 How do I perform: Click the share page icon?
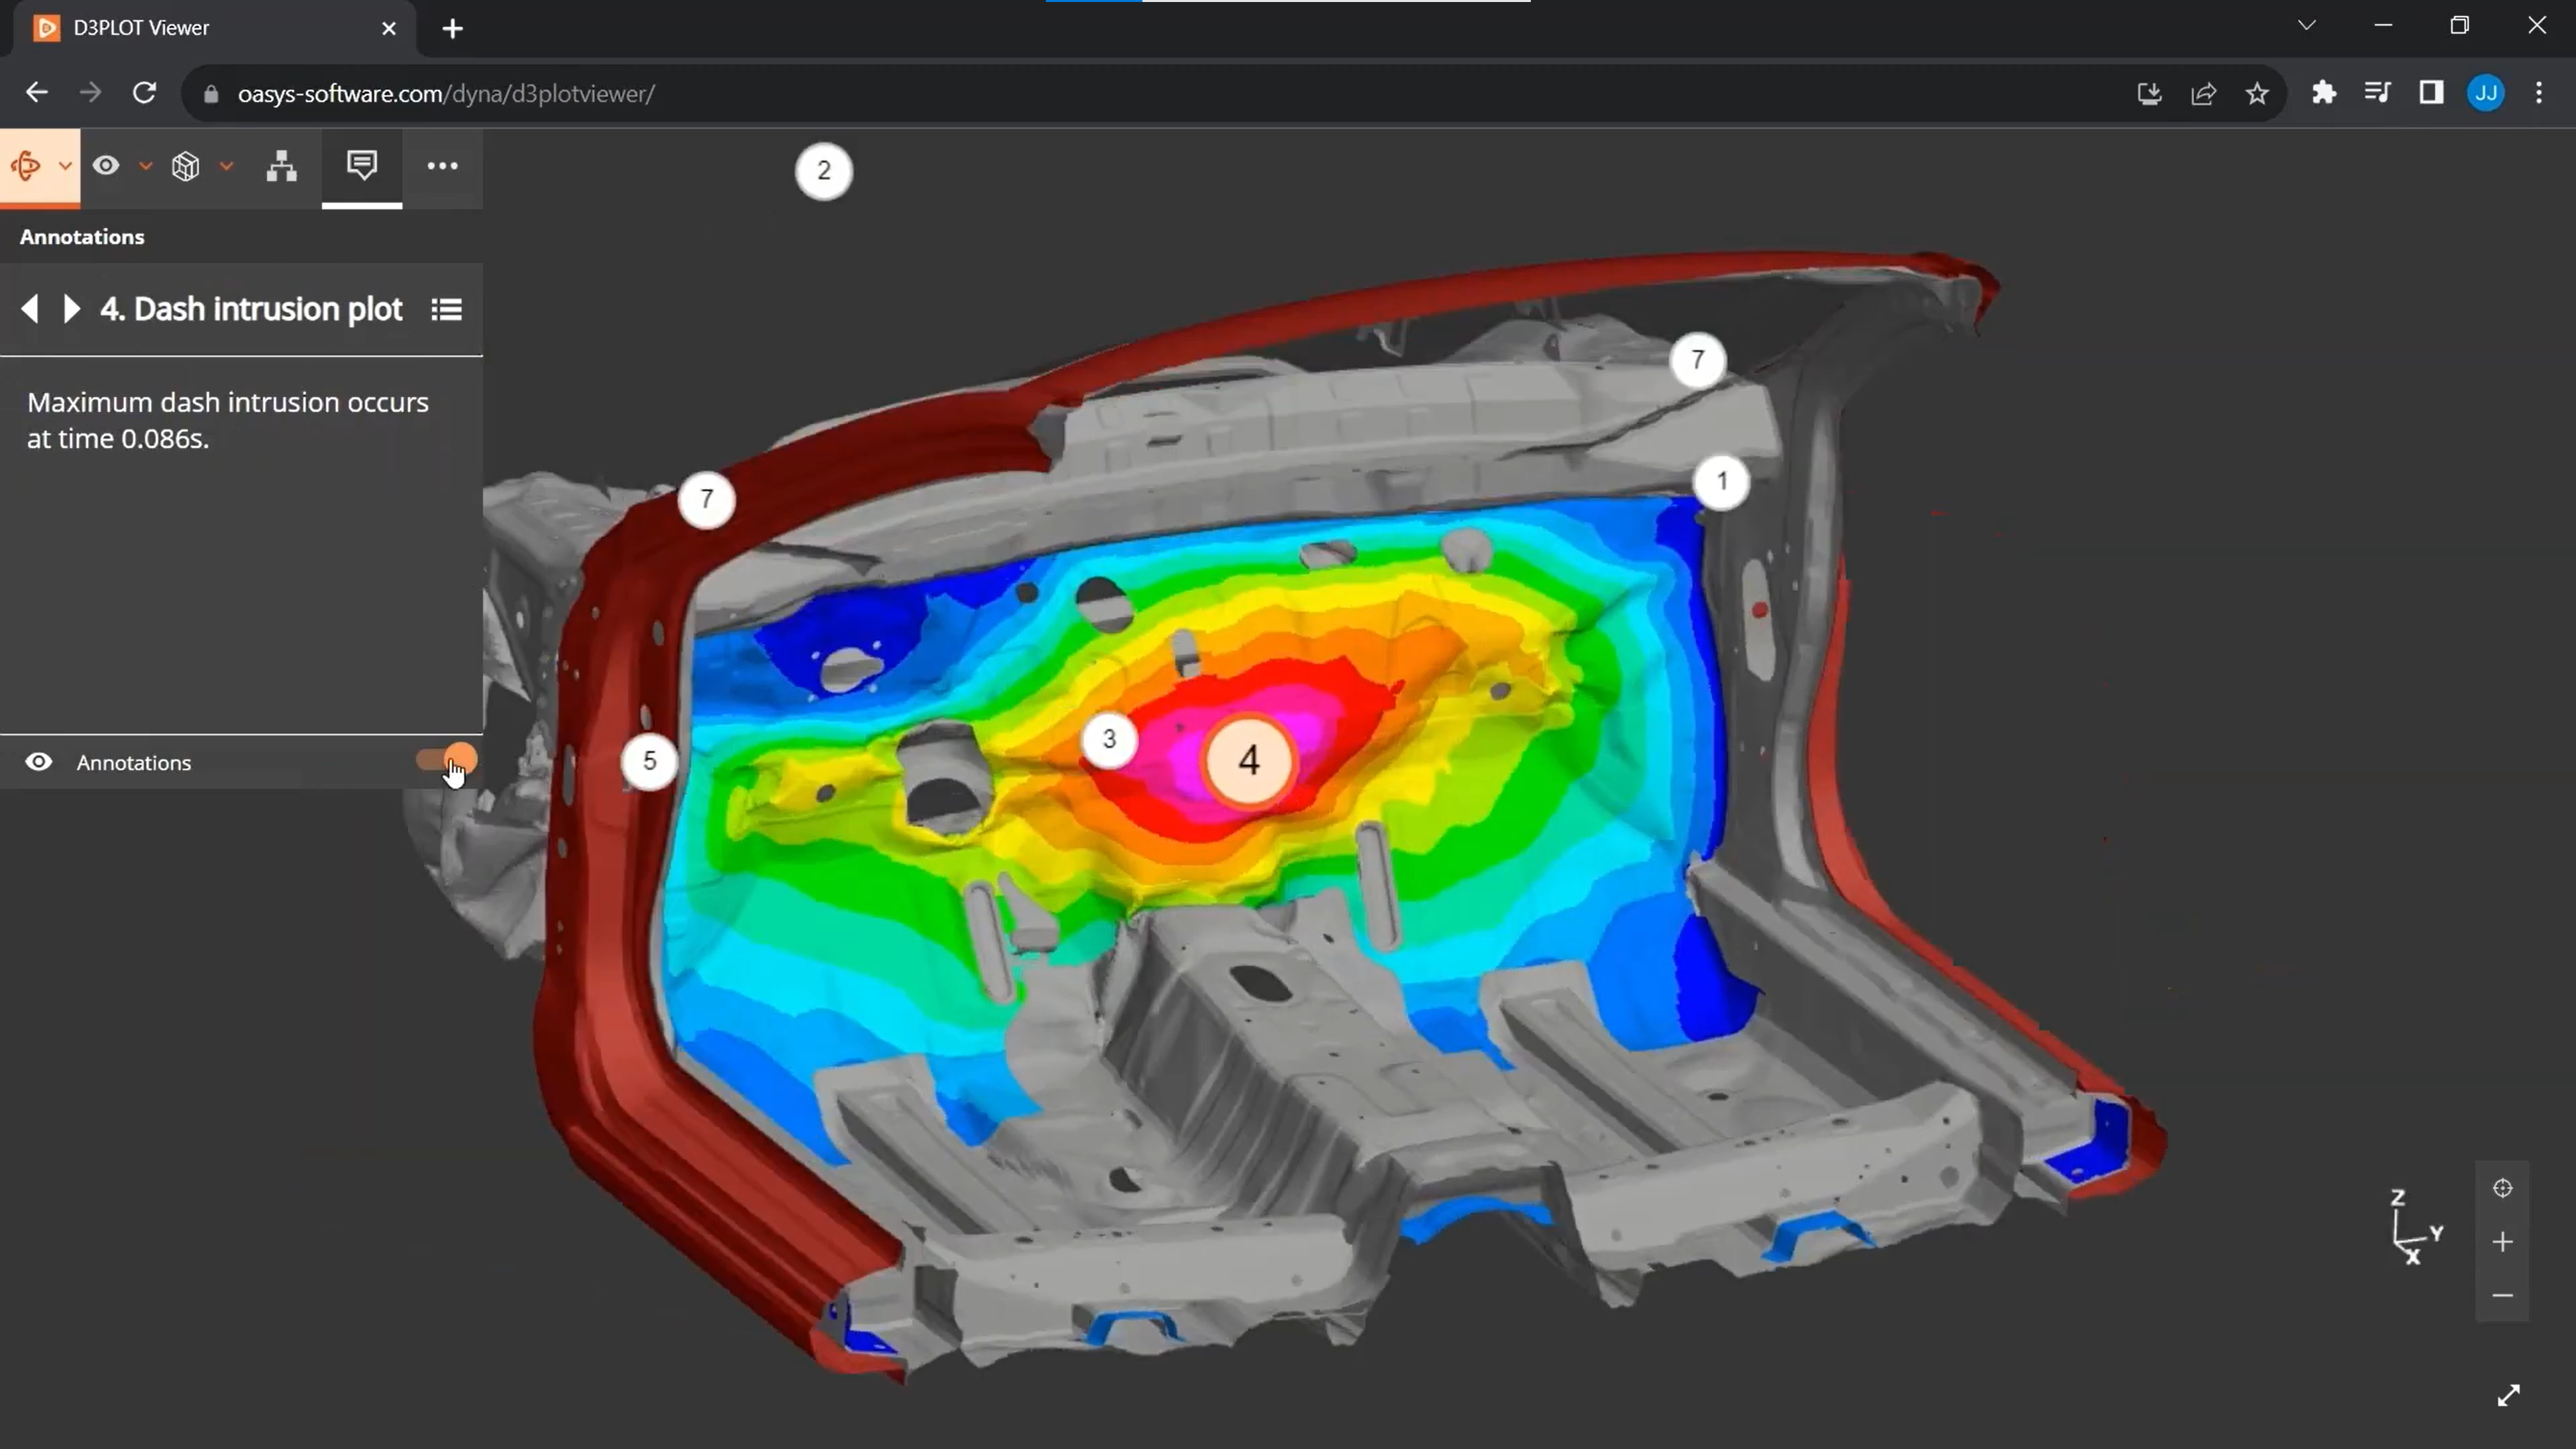(2203, 93)
